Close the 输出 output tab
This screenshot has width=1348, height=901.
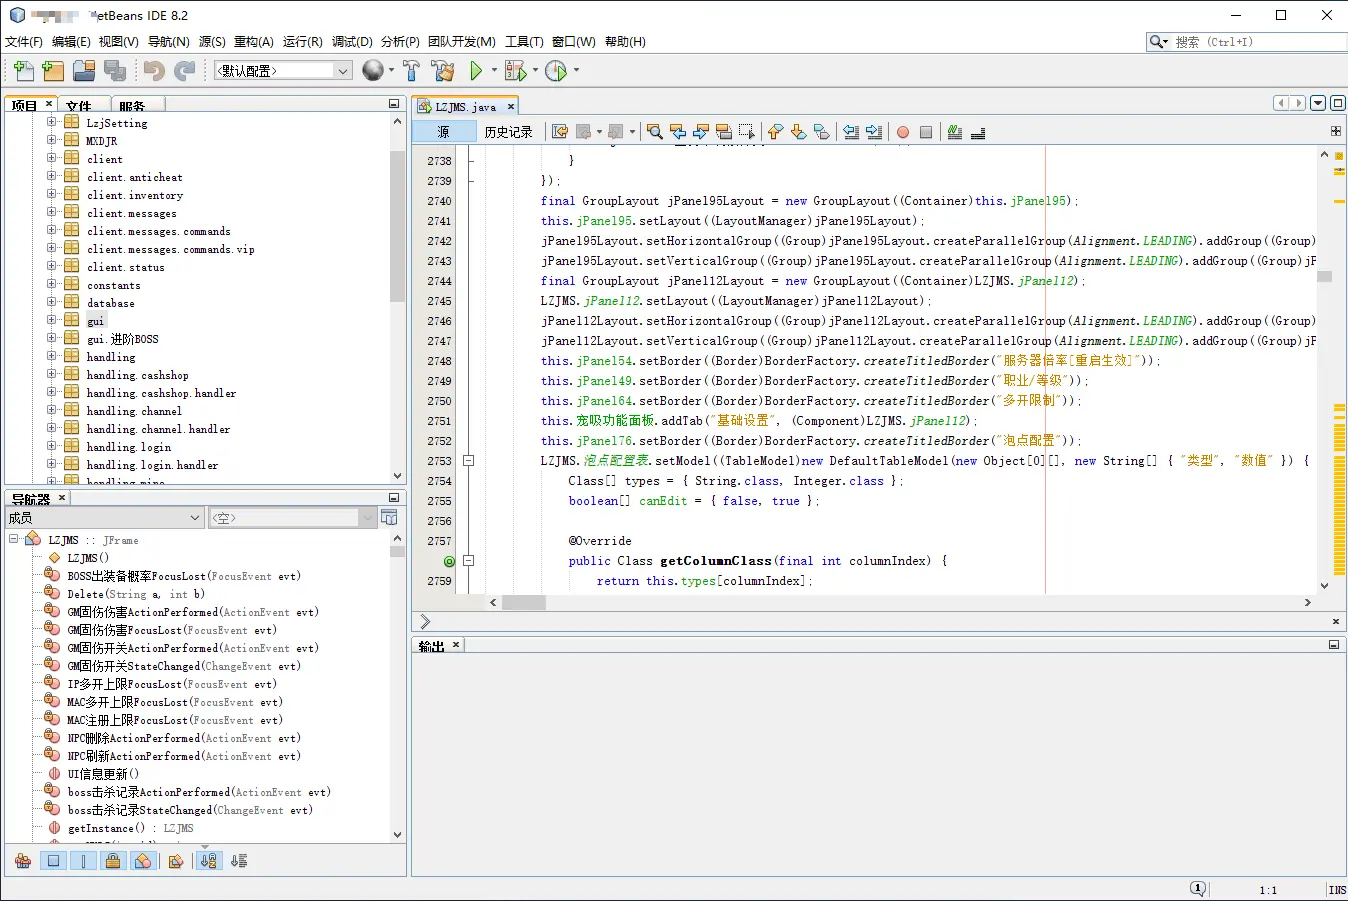456,645
